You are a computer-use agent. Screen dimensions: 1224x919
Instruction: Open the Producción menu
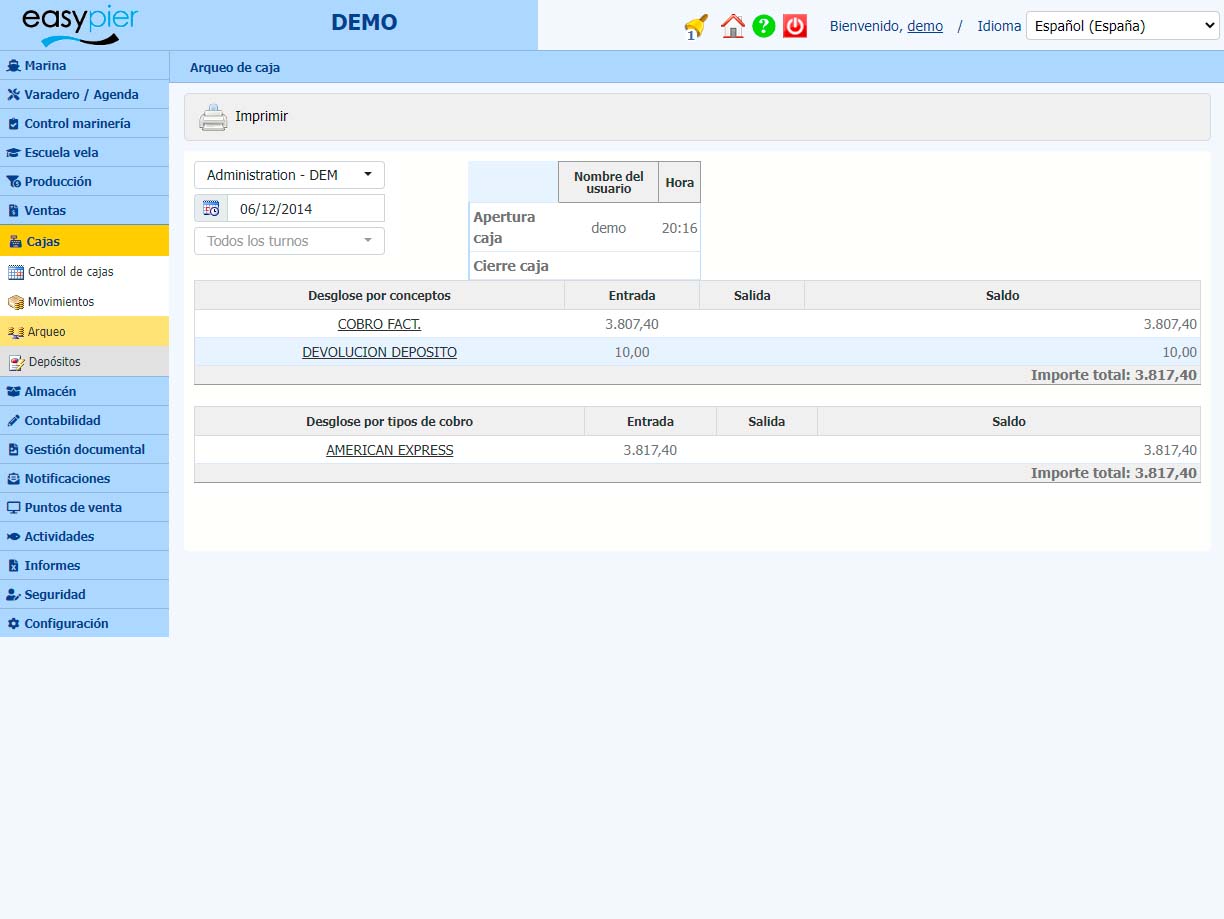point(84,182)
